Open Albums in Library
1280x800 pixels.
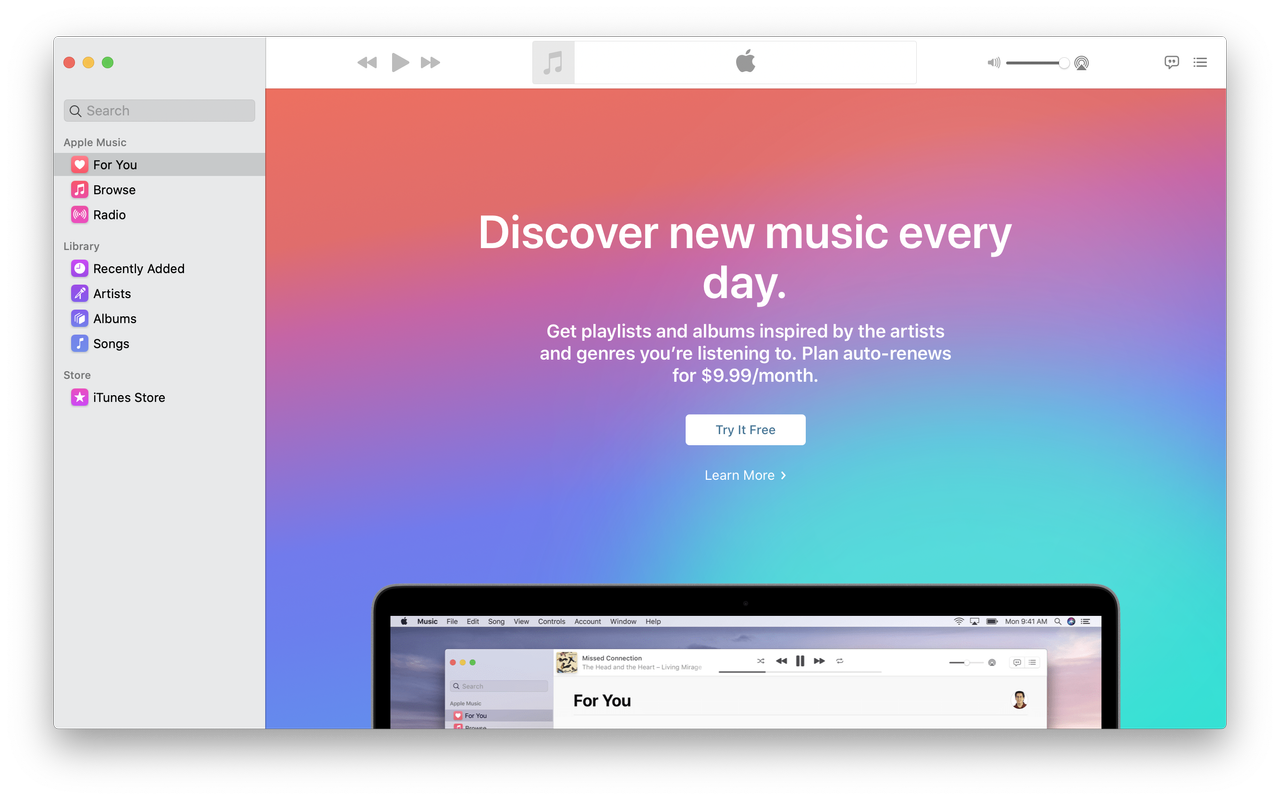pyautogui.click(x=160, y=319)
